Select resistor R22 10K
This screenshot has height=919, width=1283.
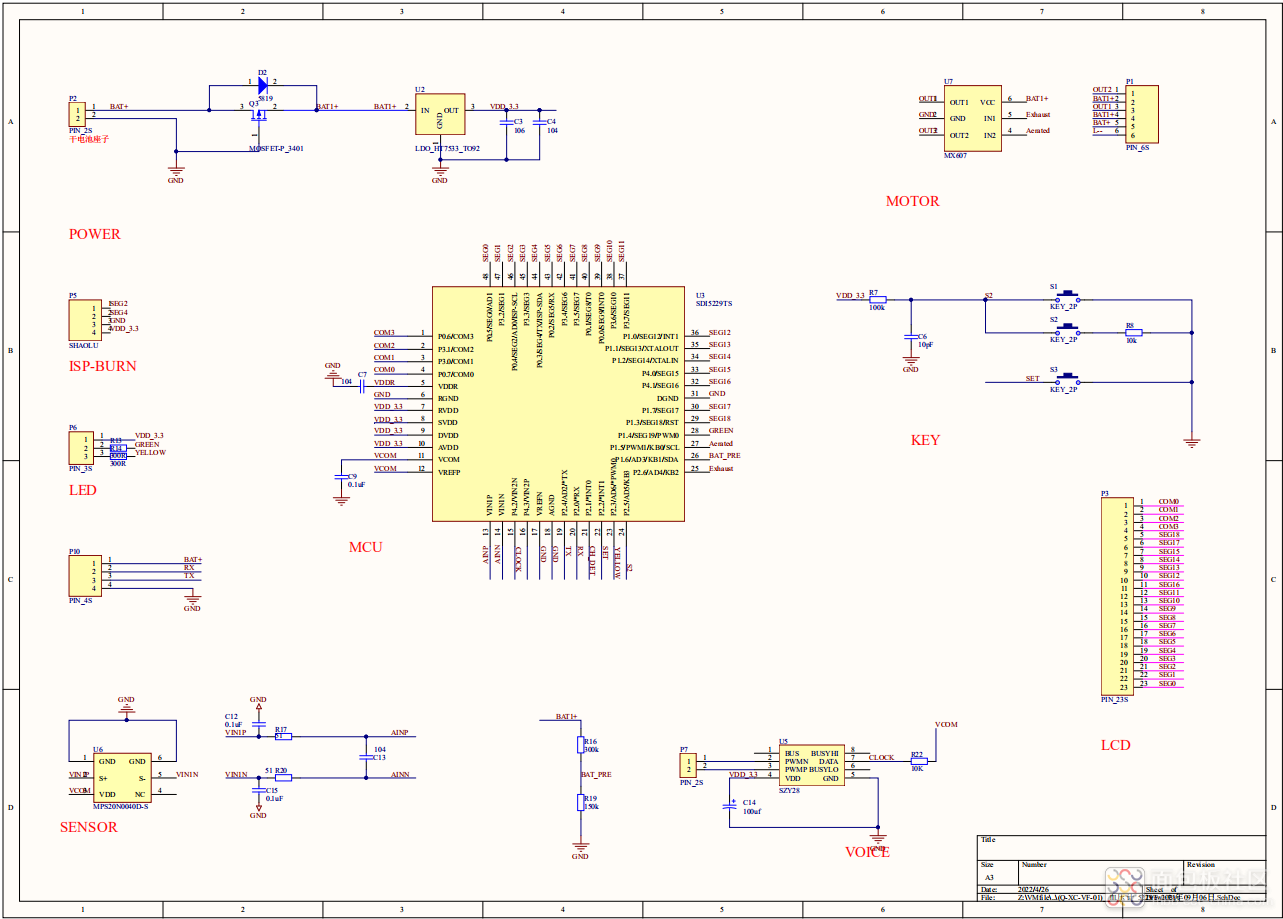pos(918,759)
